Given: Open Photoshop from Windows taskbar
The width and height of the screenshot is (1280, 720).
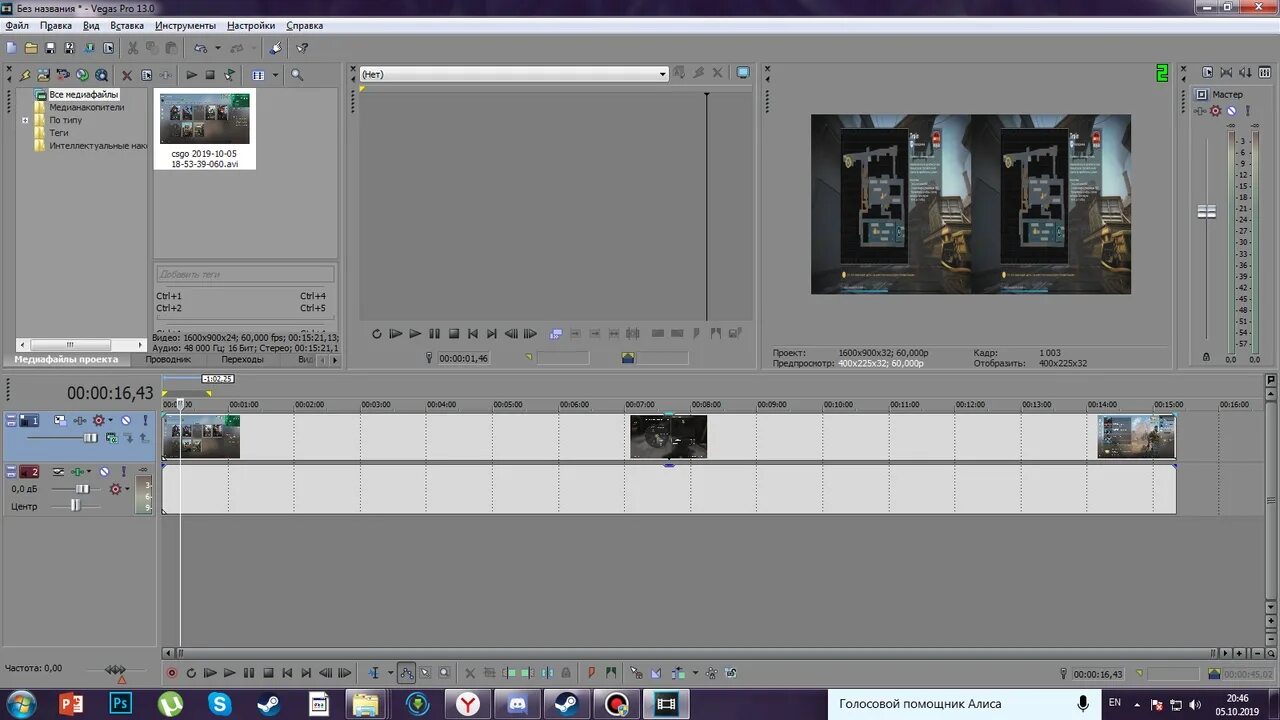Looking at the screenshot, I should point(121,704).
